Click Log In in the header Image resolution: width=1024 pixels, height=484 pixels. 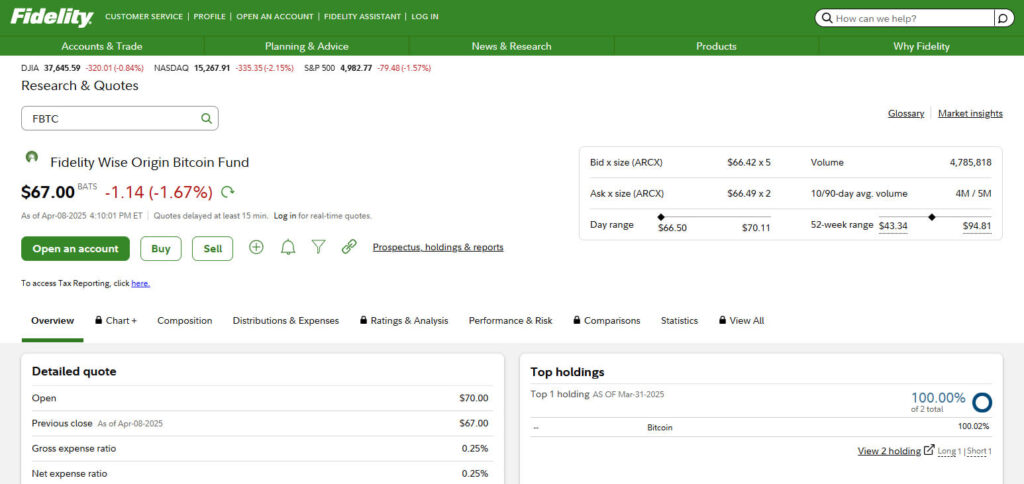point(425,16)
